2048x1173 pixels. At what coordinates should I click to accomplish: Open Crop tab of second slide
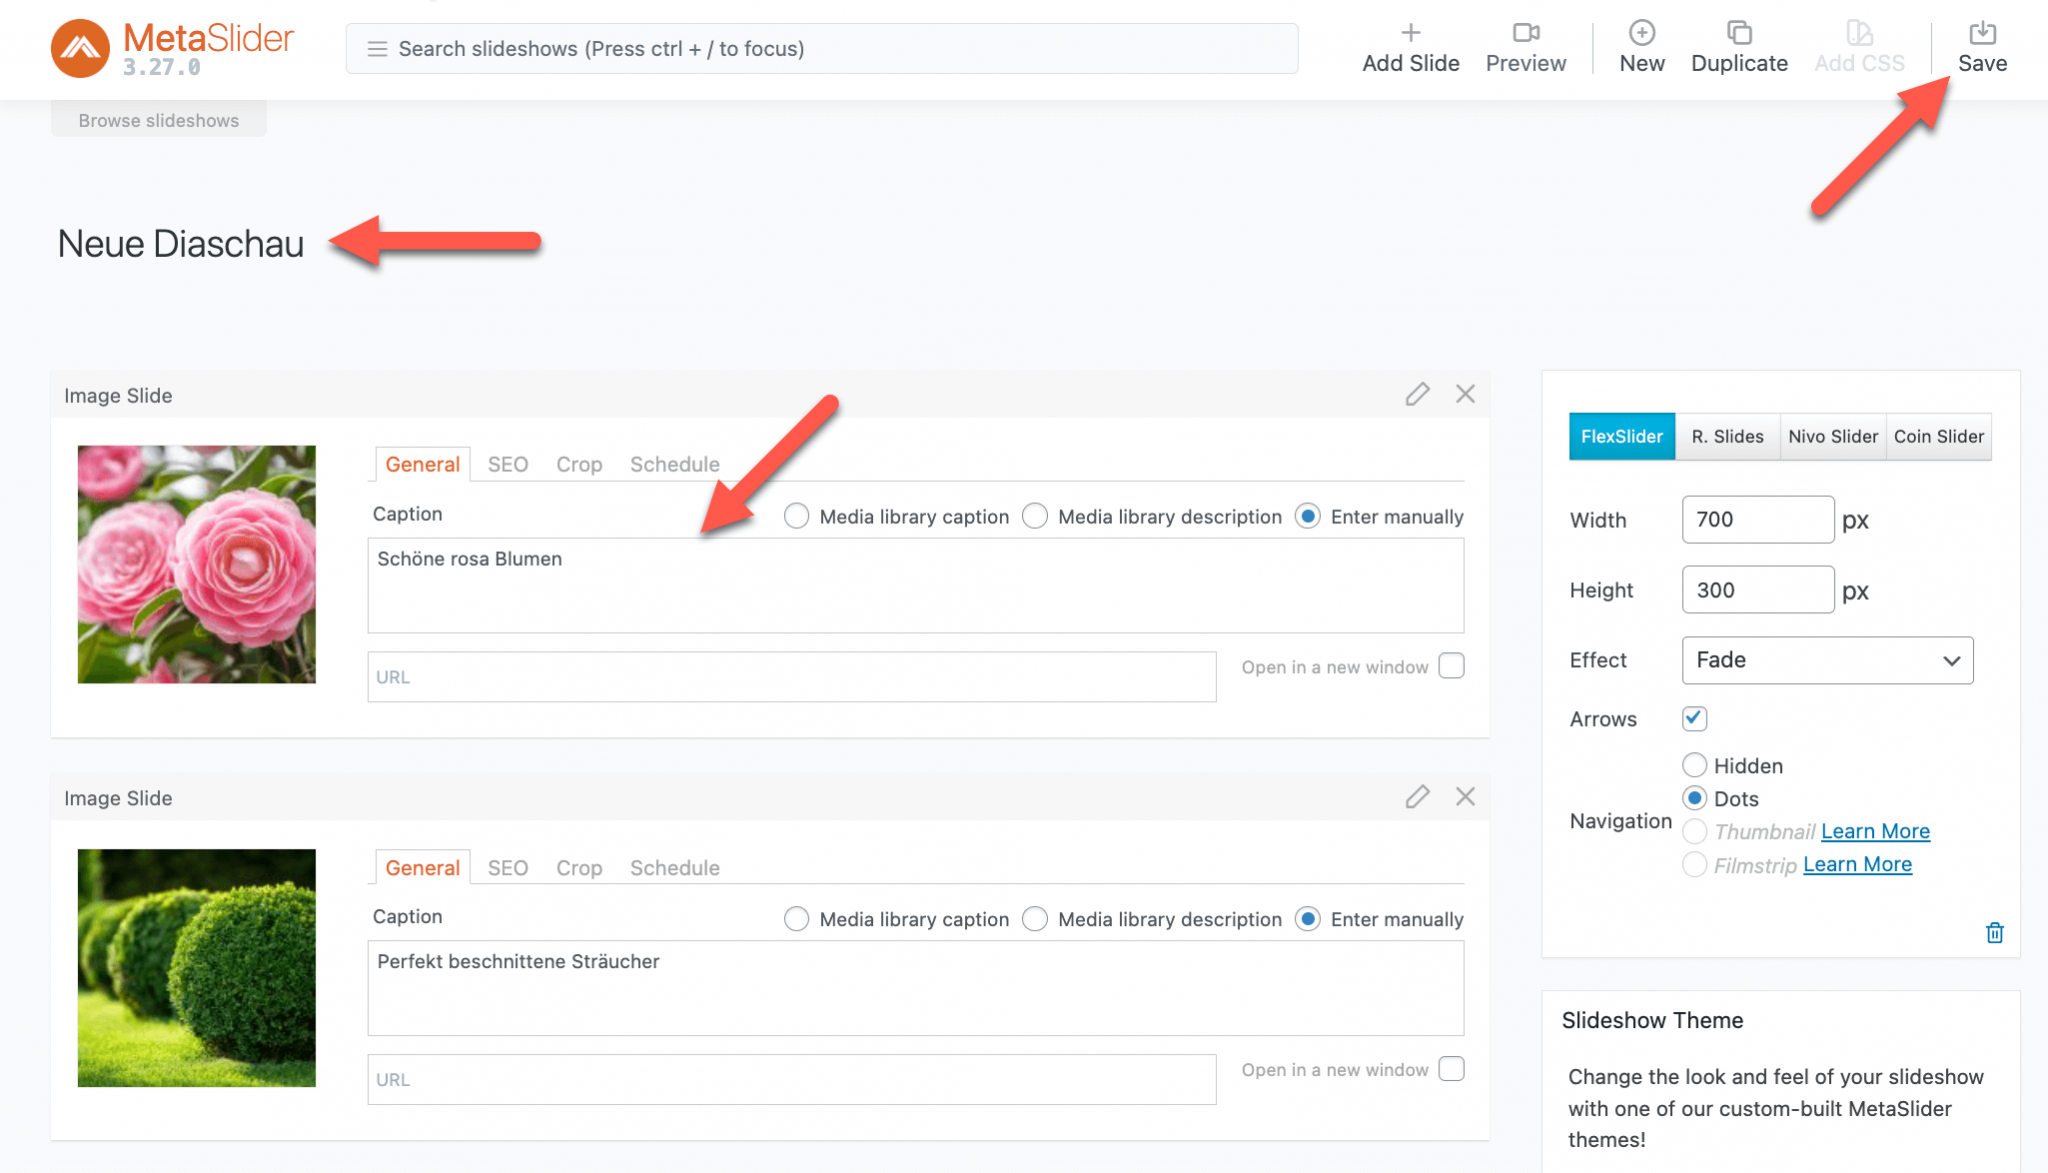579,867
